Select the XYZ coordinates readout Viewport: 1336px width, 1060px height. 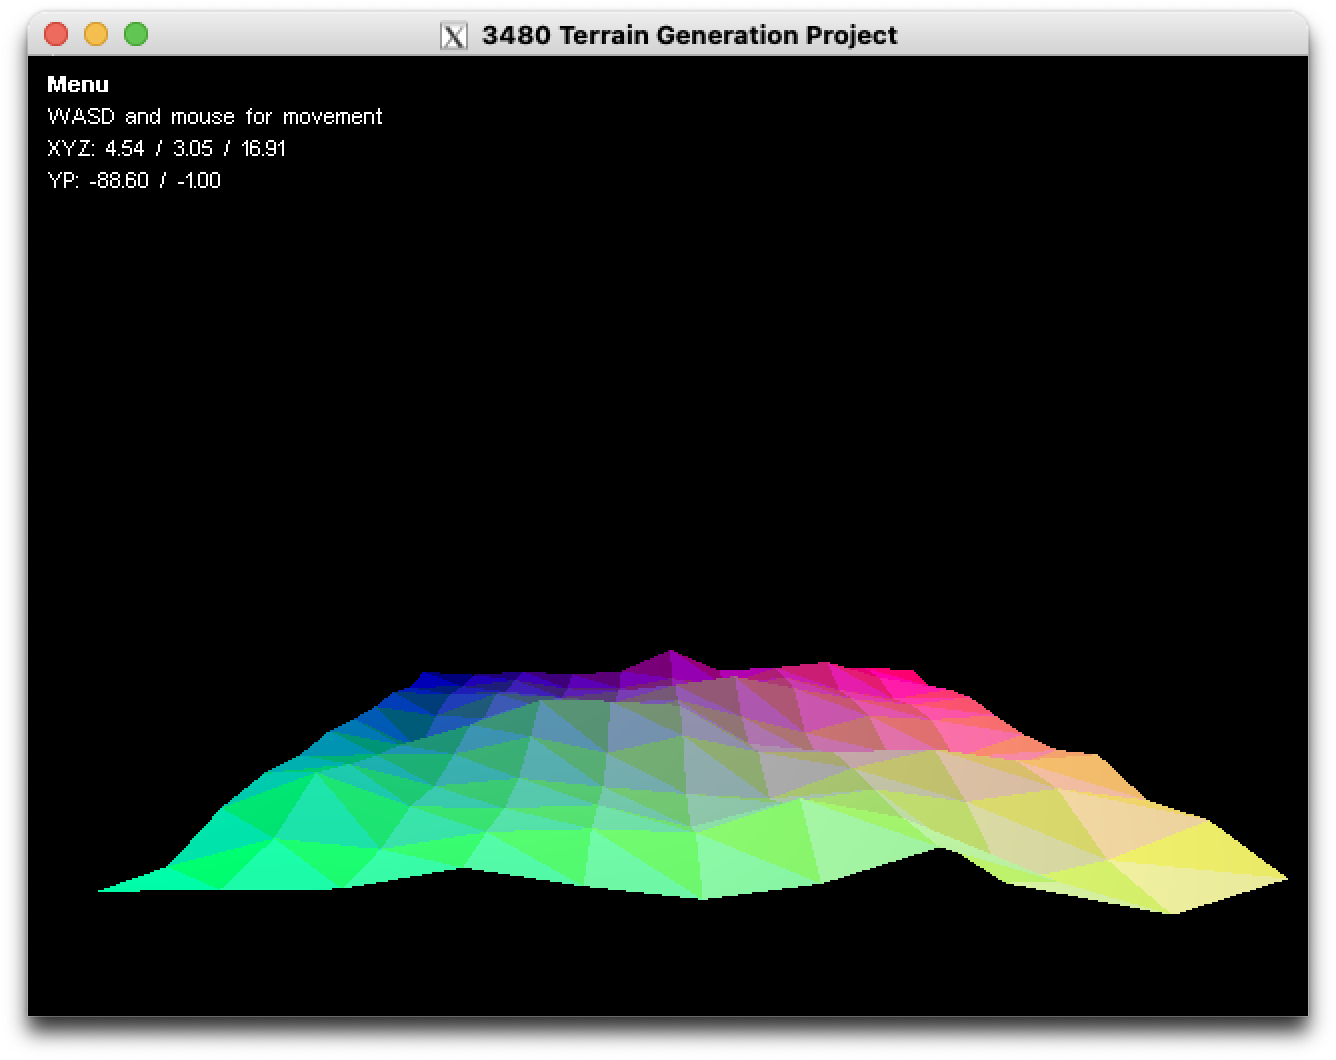(166, 149)
